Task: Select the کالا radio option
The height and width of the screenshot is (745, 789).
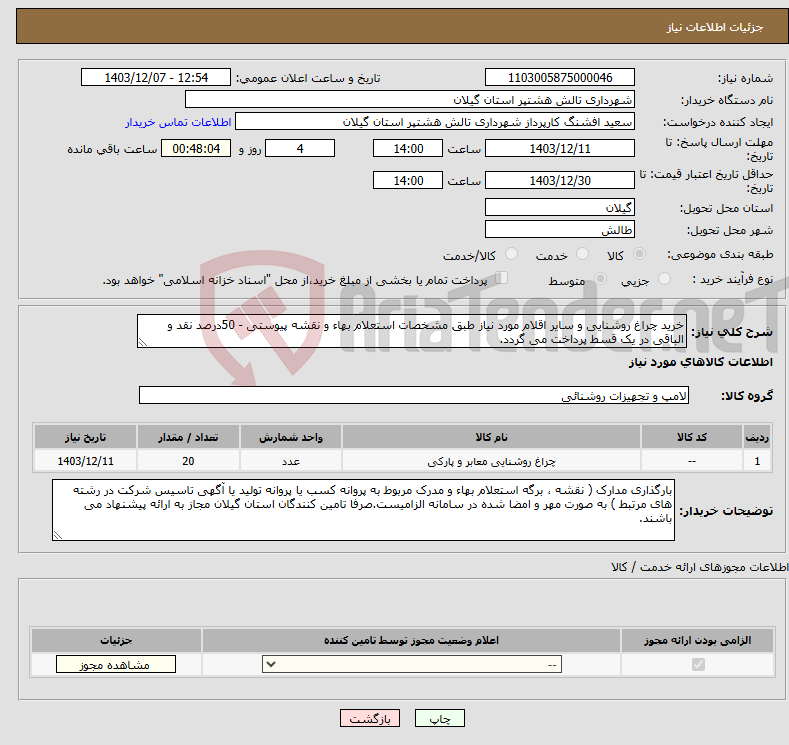Action: (639, 255)
